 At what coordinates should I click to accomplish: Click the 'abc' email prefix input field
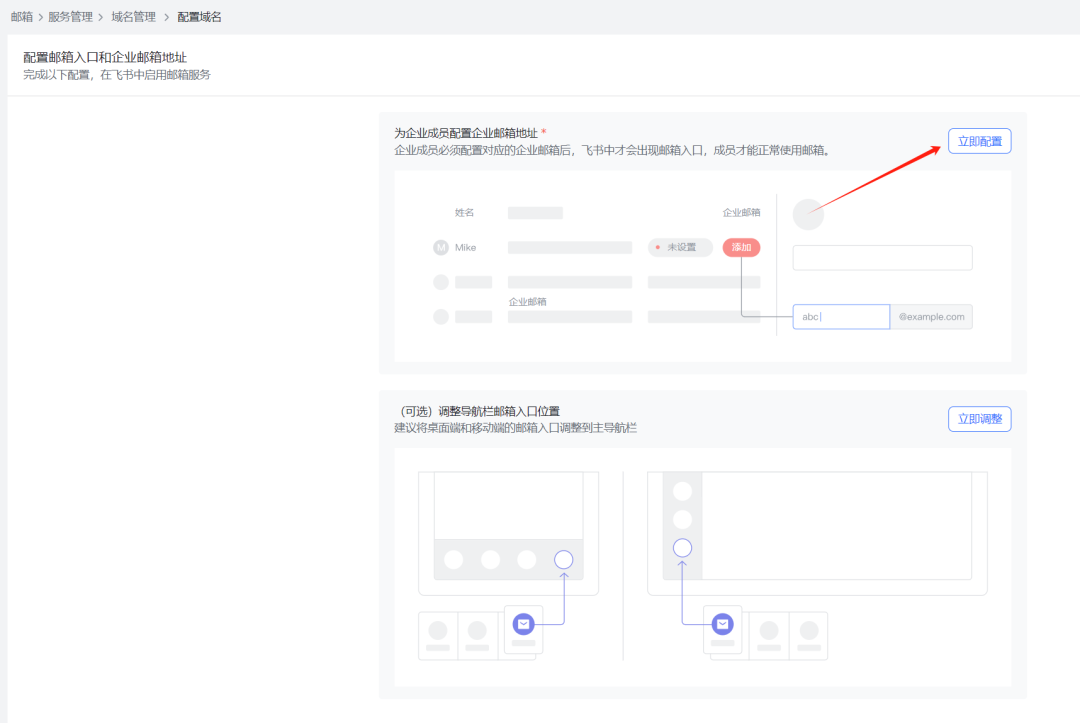tap(840, 317)
